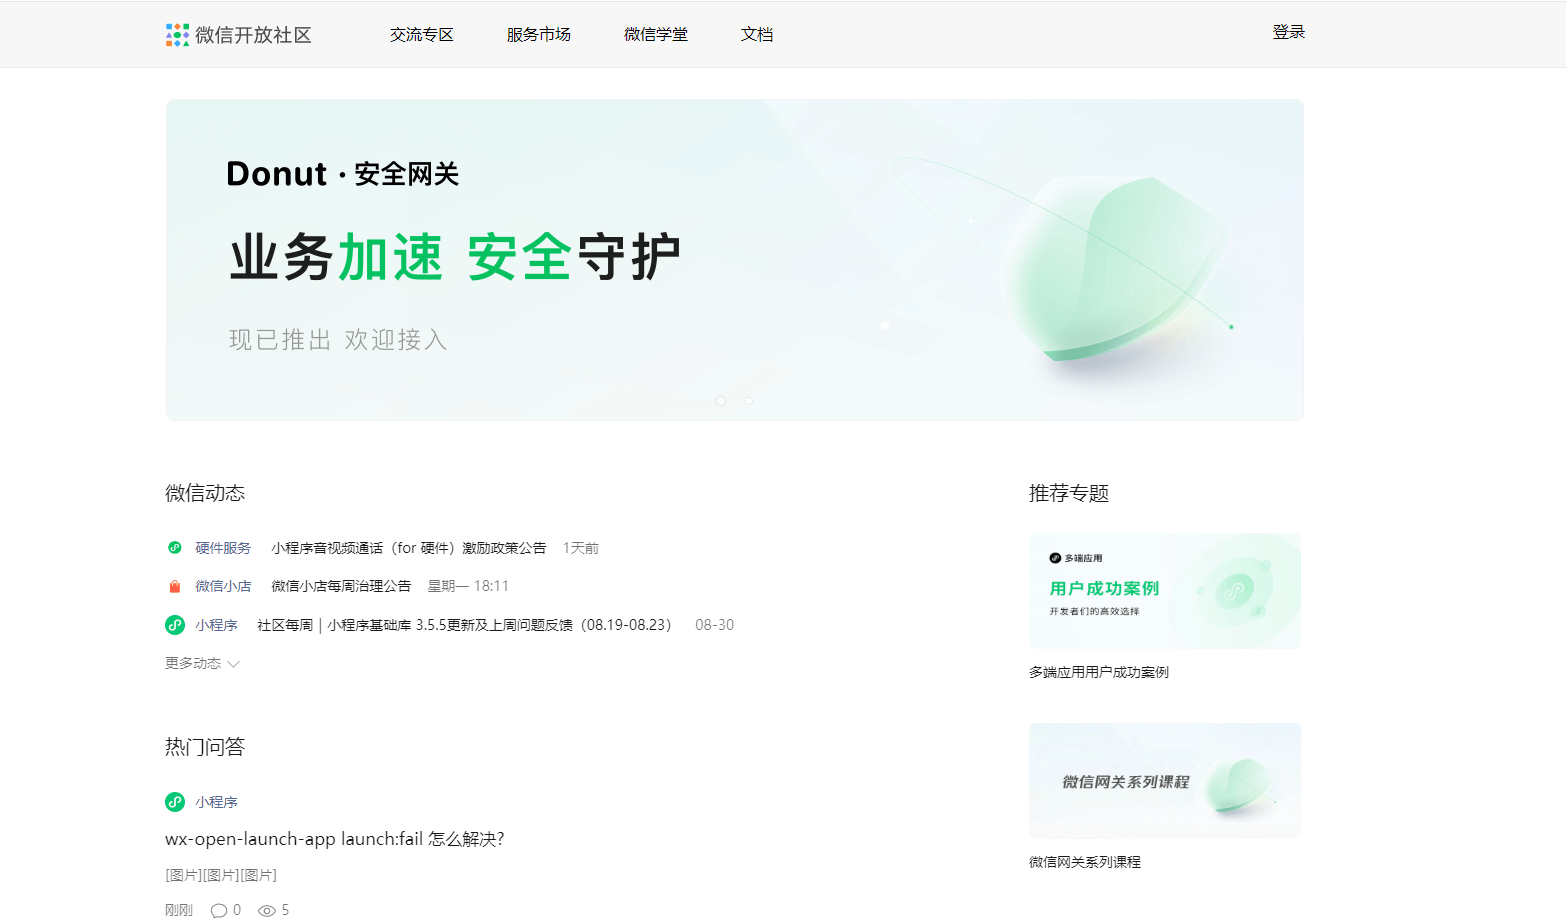Click the 小程序 icon under 热门问答
Viewport: 1566px width, 924px height.
(x=175, y=802)
